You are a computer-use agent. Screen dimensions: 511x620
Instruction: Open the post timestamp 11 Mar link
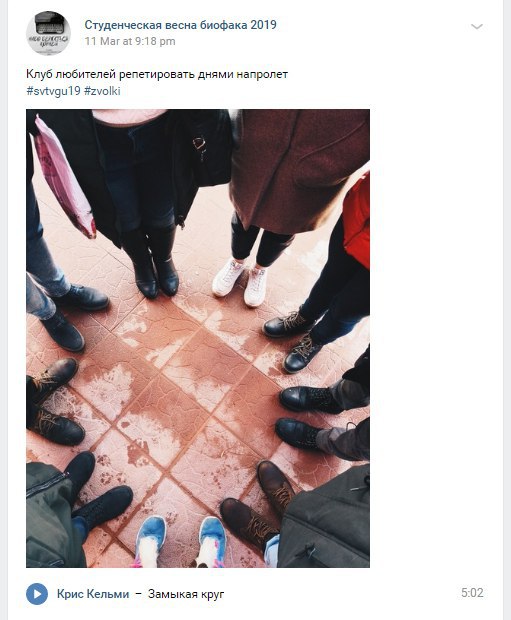point(130,41)
